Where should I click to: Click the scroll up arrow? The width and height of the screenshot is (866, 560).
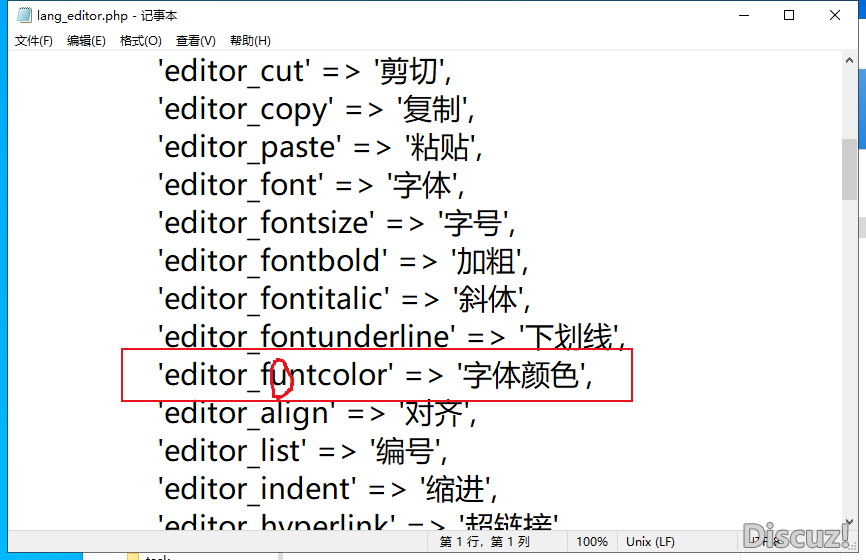(x=849, y=60)
